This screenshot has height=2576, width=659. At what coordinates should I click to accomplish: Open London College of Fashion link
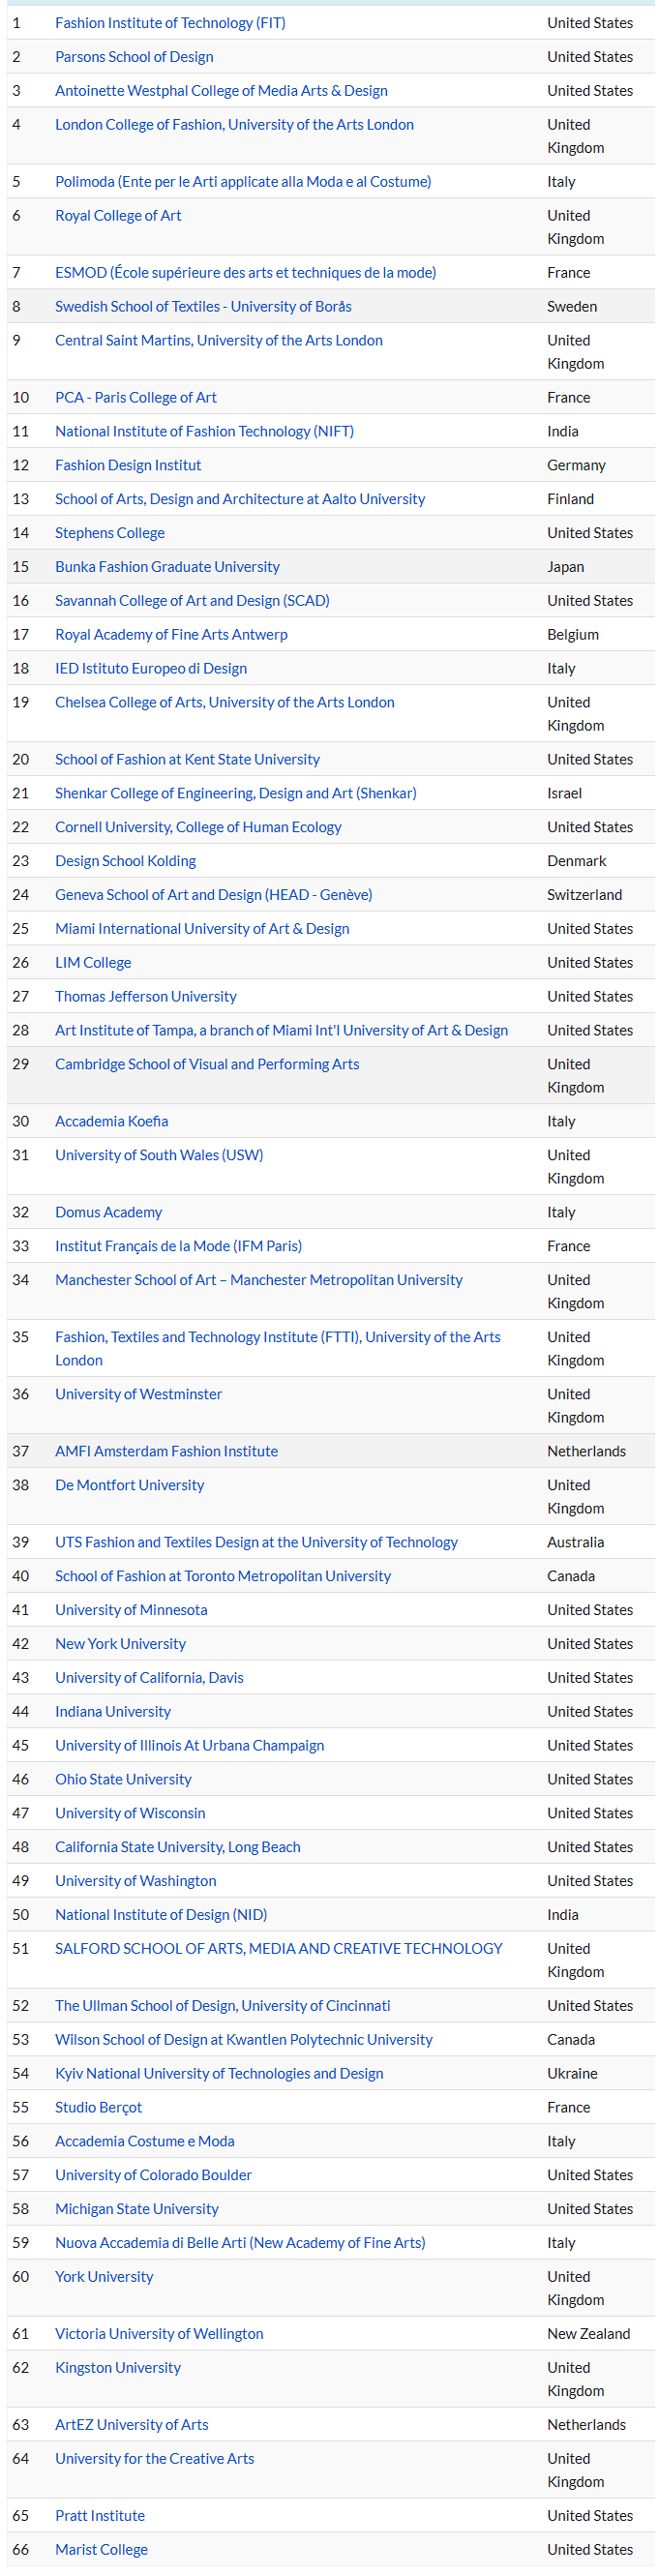coord(234,125)
